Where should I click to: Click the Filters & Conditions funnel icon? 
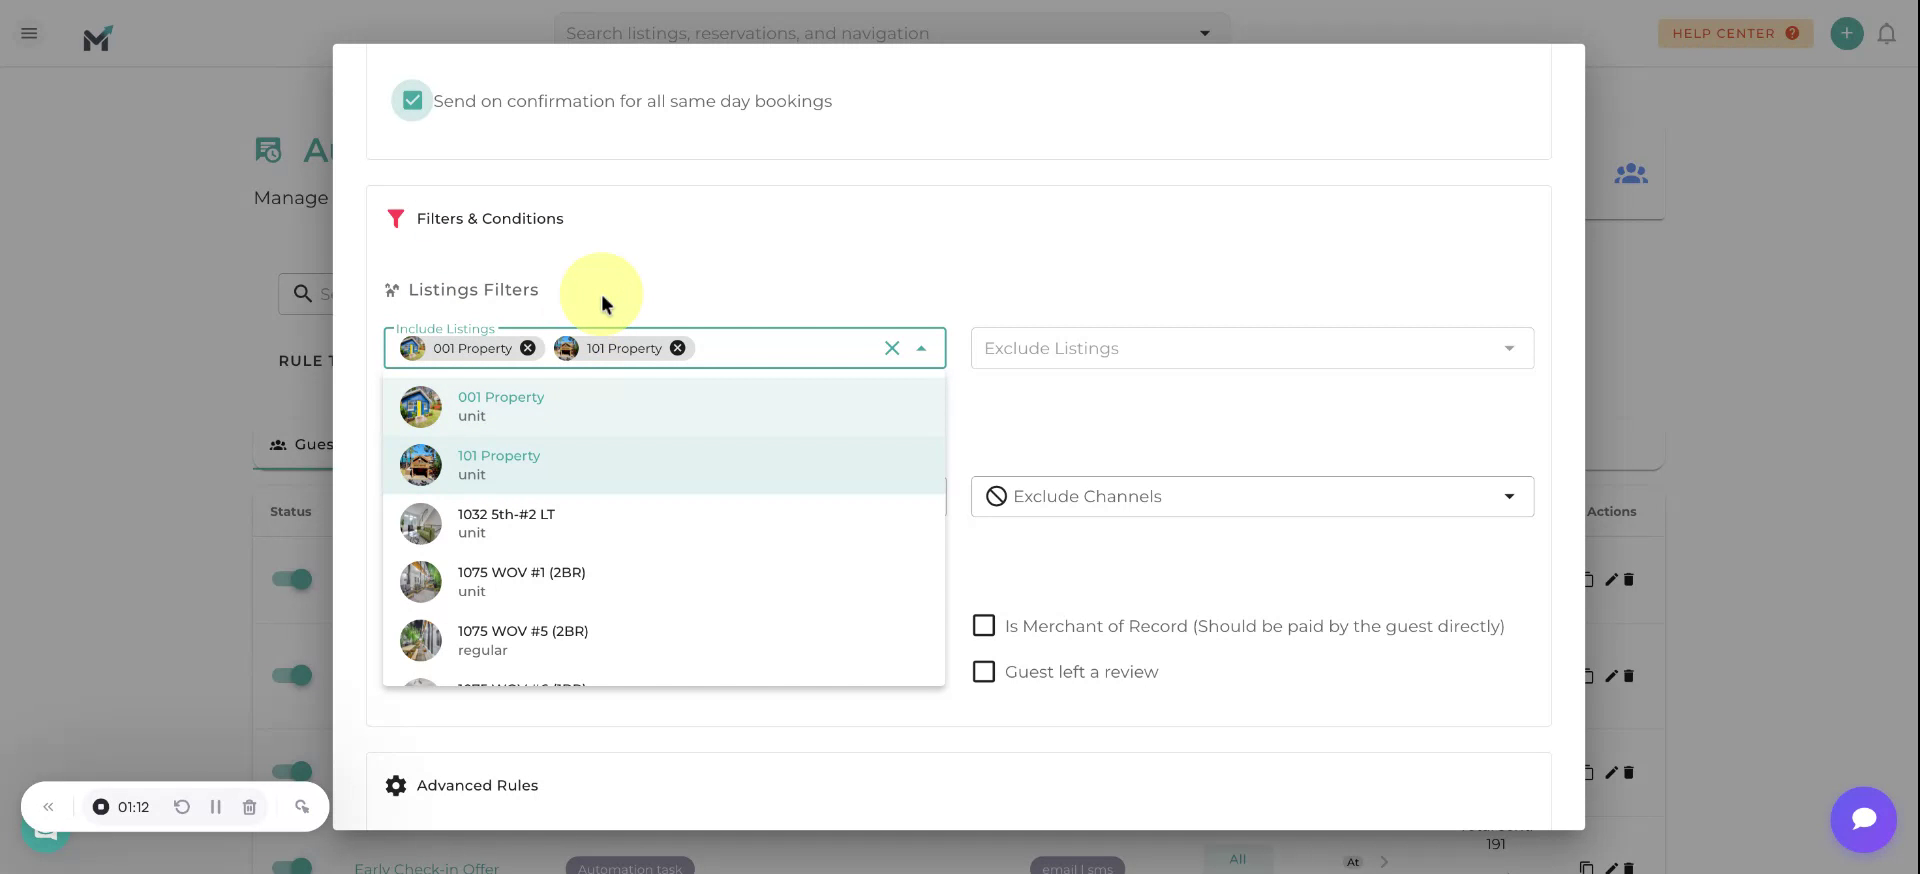point(396,218)
